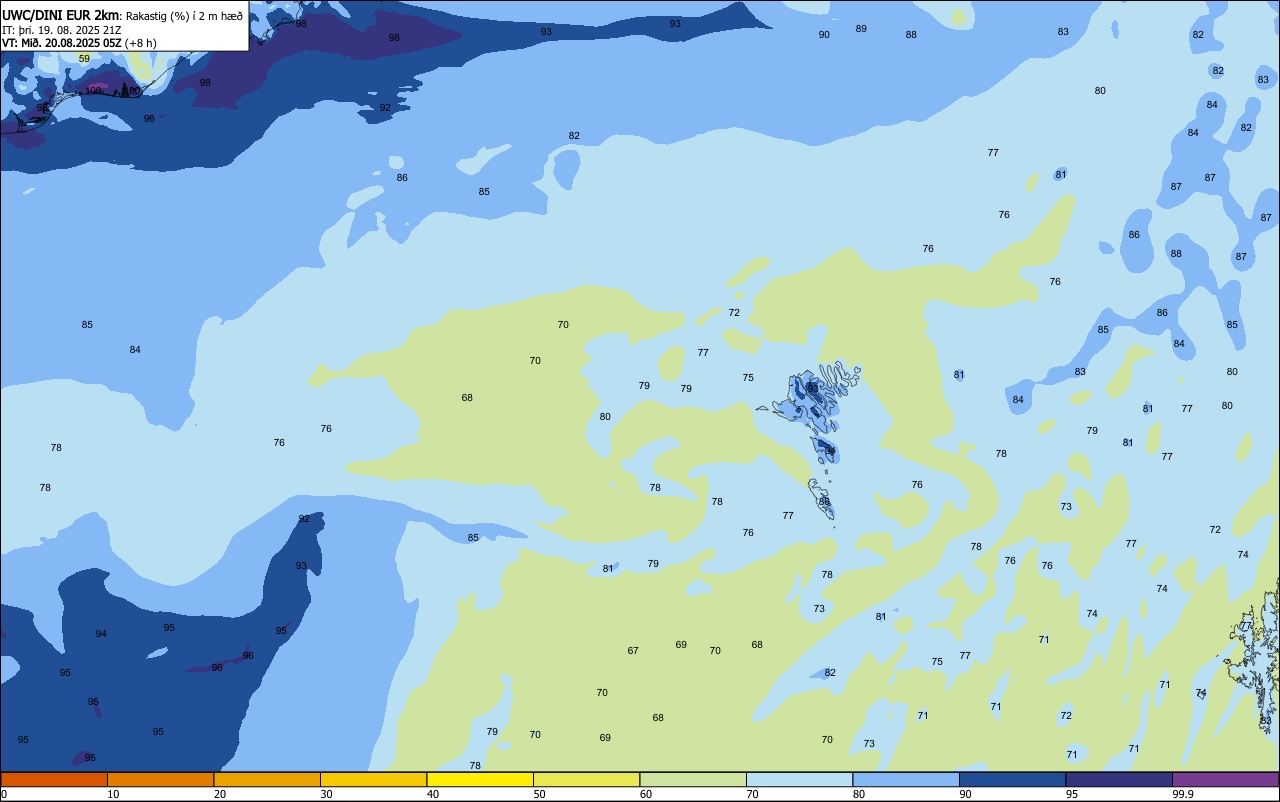The height and width of the screenshot is (802, 1280).
Task: Click the 'Rakastig (%) í 2 m hæð' label
Action: pyautogui.click(x=184, y=16)
